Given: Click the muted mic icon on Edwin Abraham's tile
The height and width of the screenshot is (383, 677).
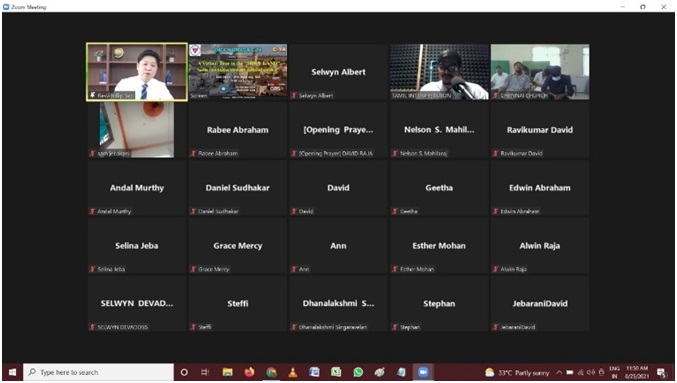Looking at the screenshot, I should pos(496,211).
